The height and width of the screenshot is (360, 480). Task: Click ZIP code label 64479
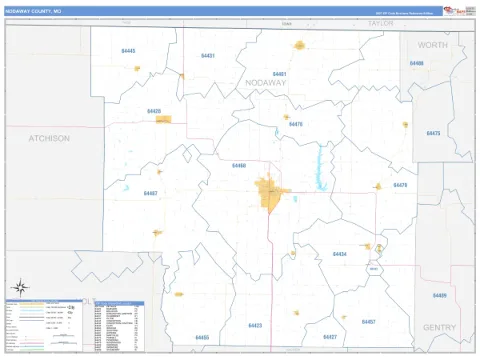tap(400, 185)
